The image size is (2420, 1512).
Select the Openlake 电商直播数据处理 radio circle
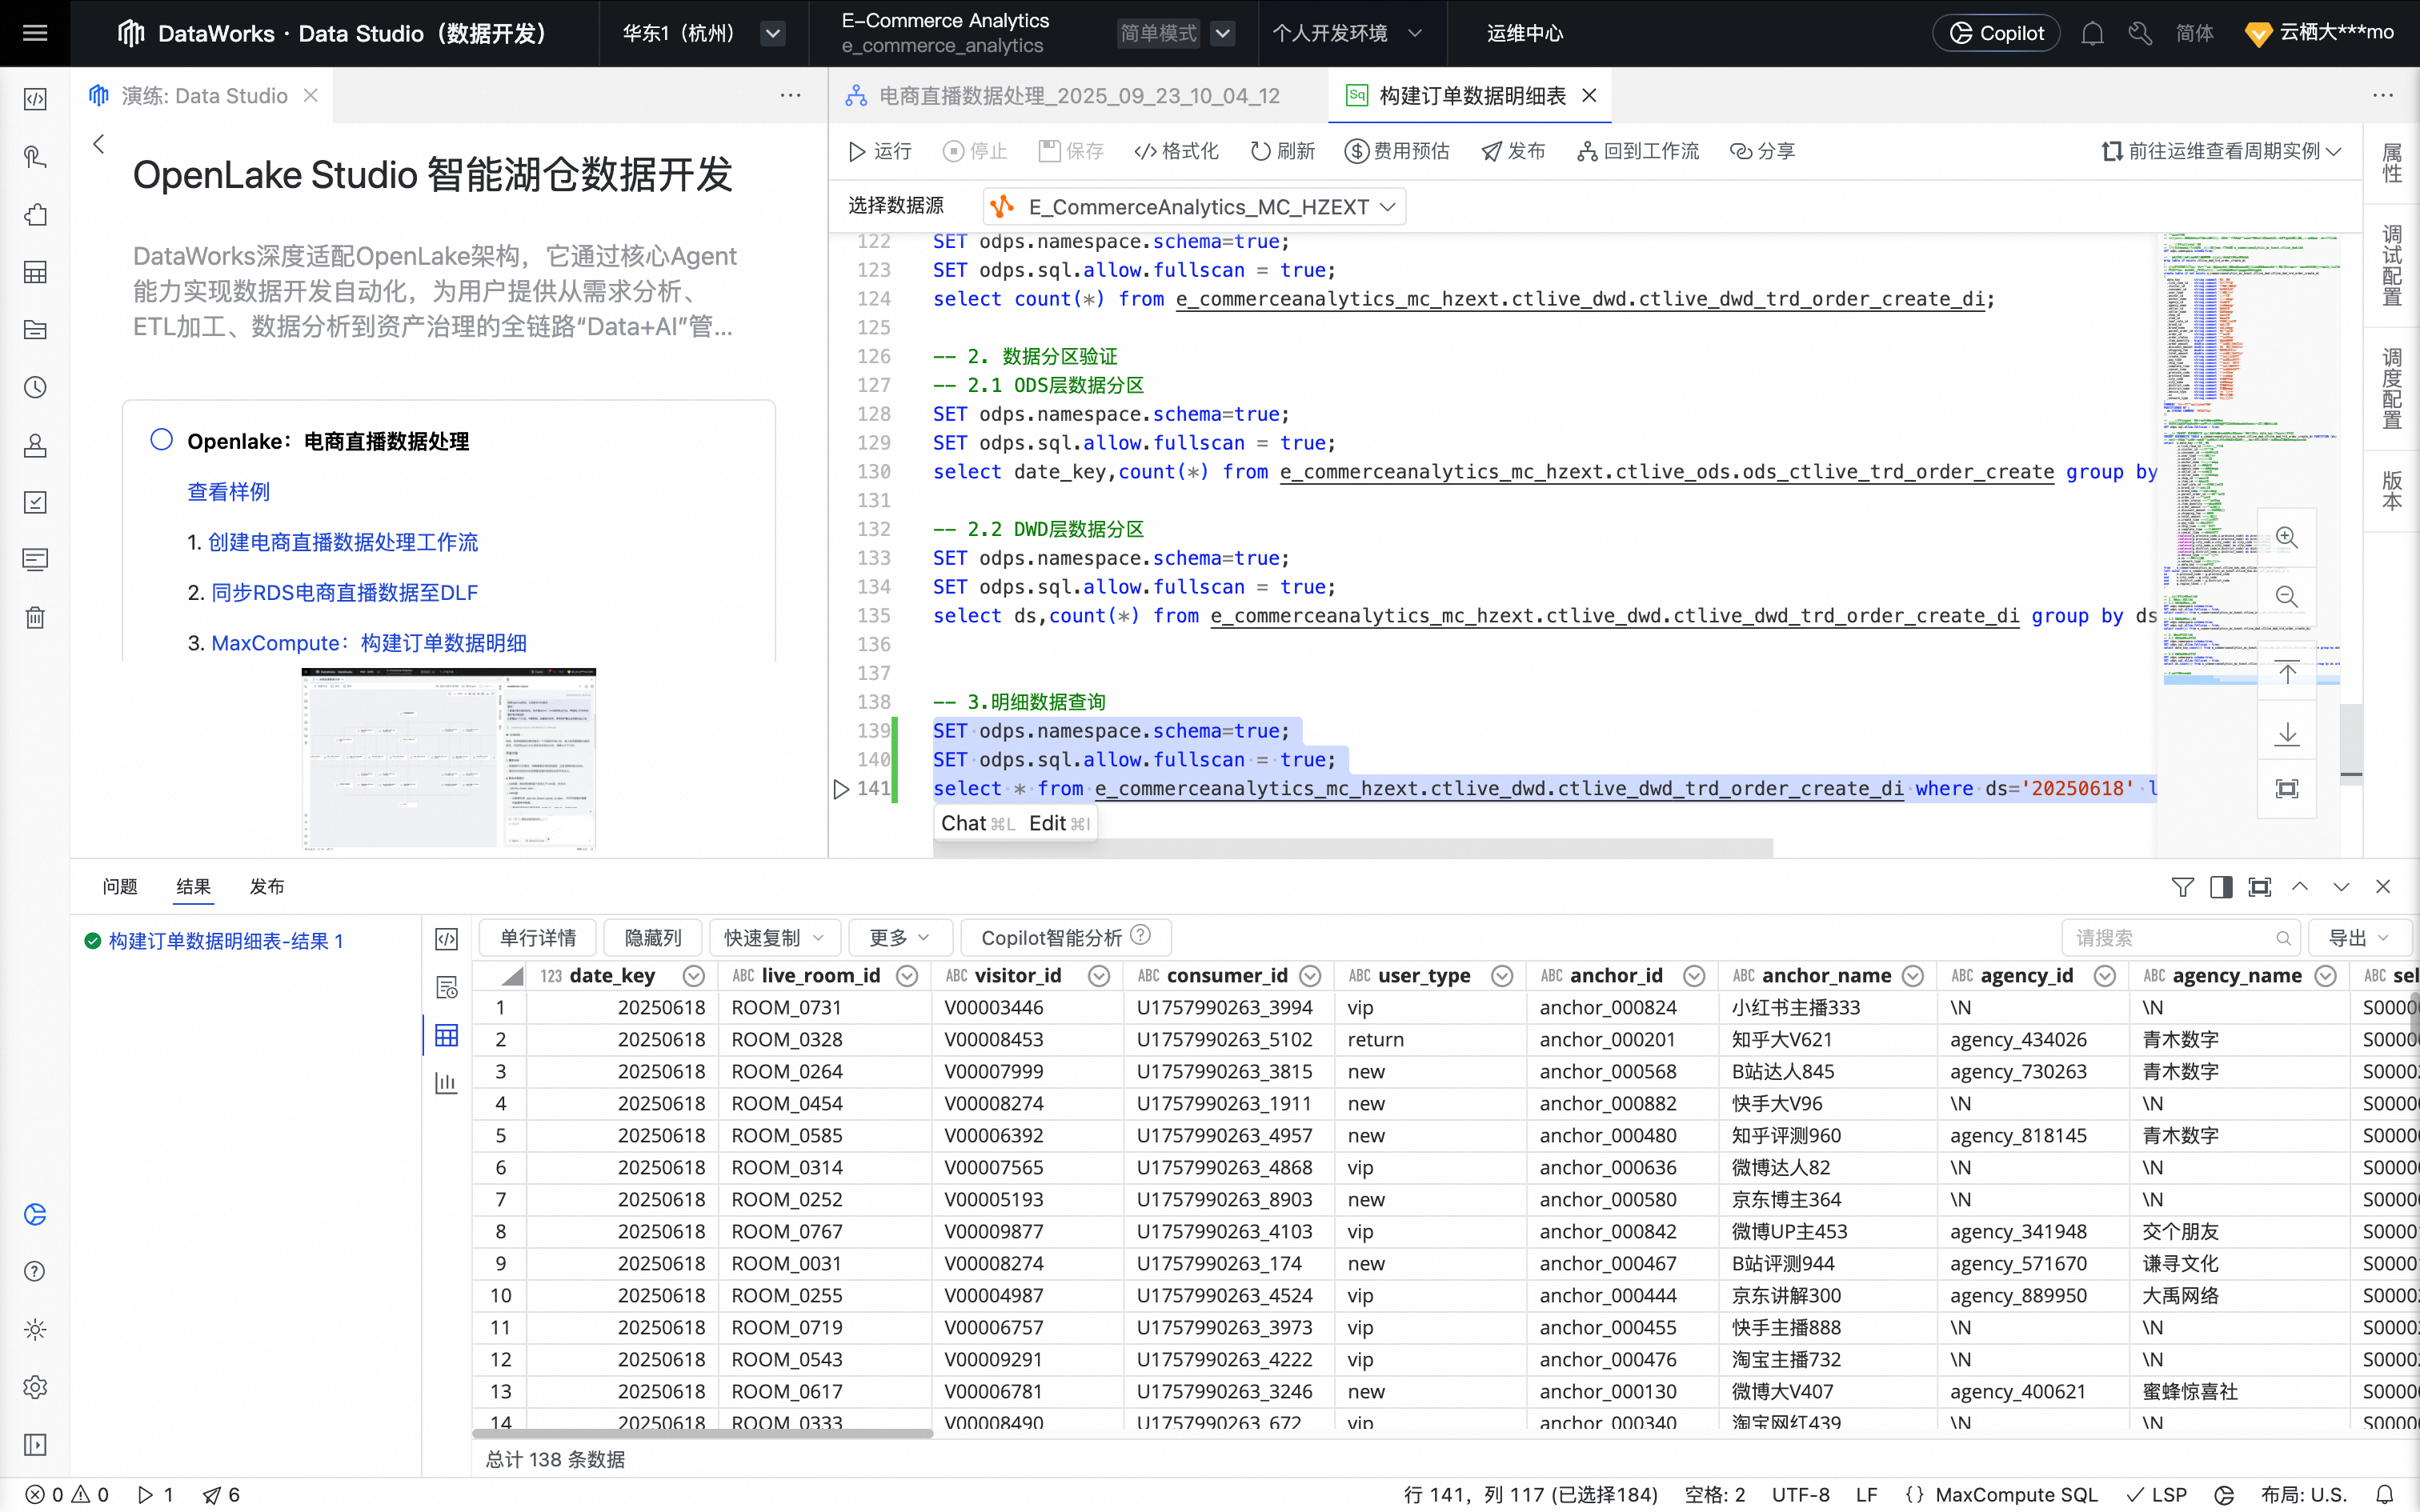(x=161, y=440)
